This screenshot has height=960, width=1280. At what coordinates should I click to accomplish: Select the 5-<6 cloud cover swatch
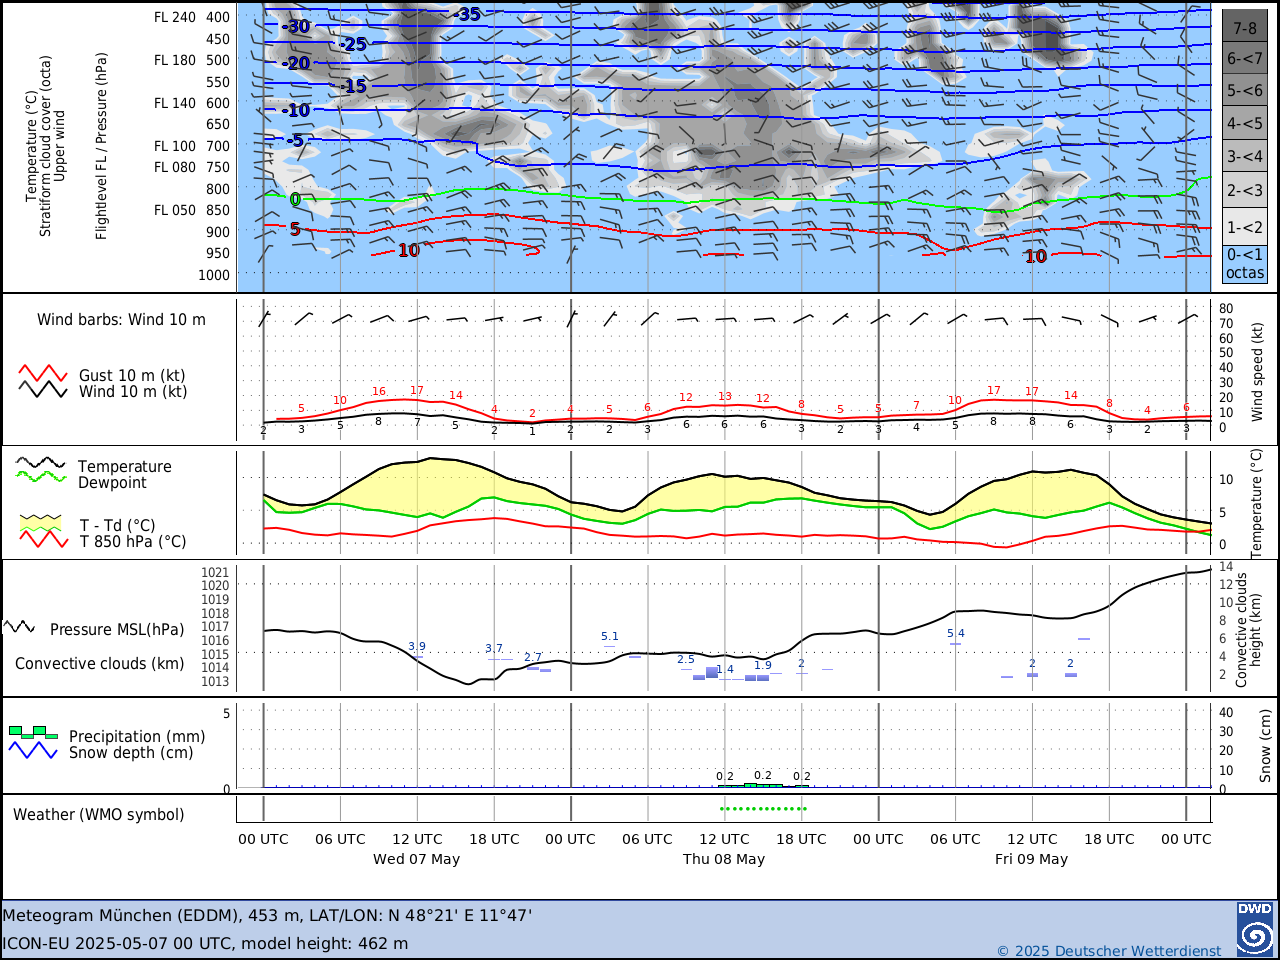tap(1244, 91)
